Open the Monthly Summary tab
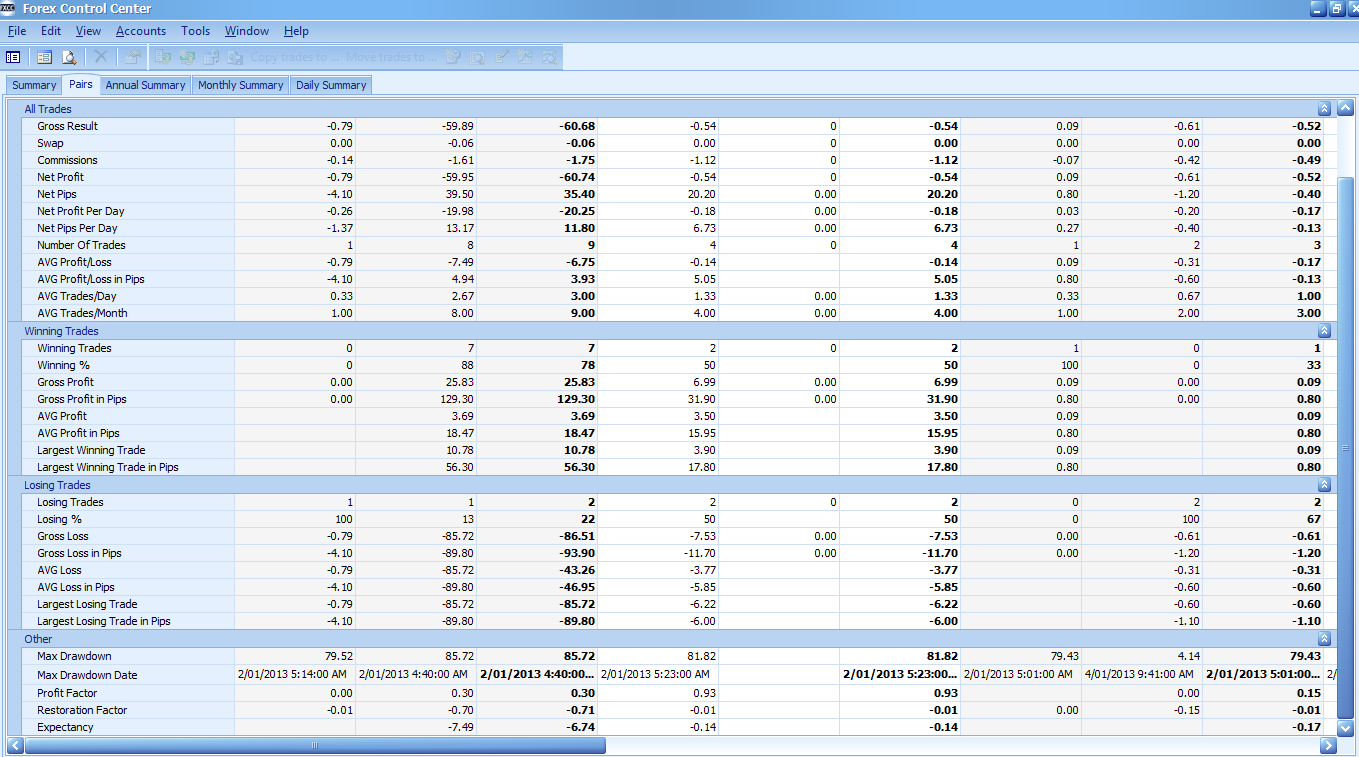 click(240, 85)
